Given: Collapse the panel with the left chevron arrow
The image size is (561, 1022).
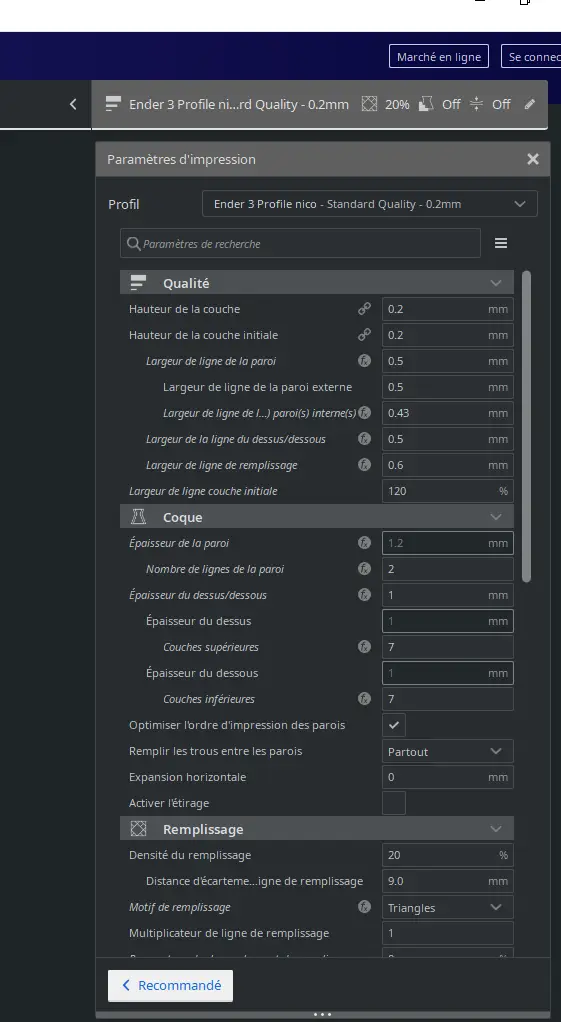Looking at the screenshot, I should tap(72, 104).
